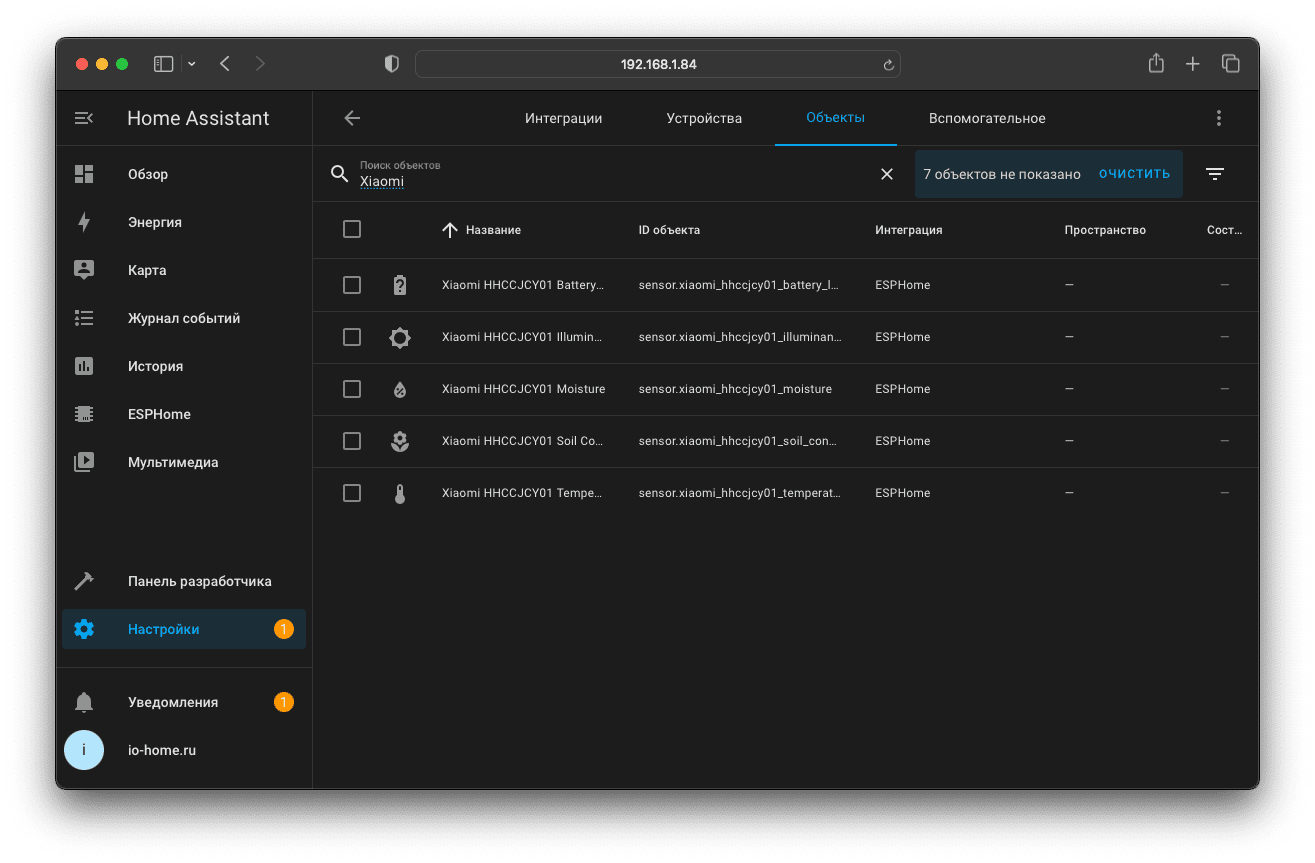Select all objects with header checkbox
Image resolution: width=1315 pixels, height=863 pixels.
(352, 229)
